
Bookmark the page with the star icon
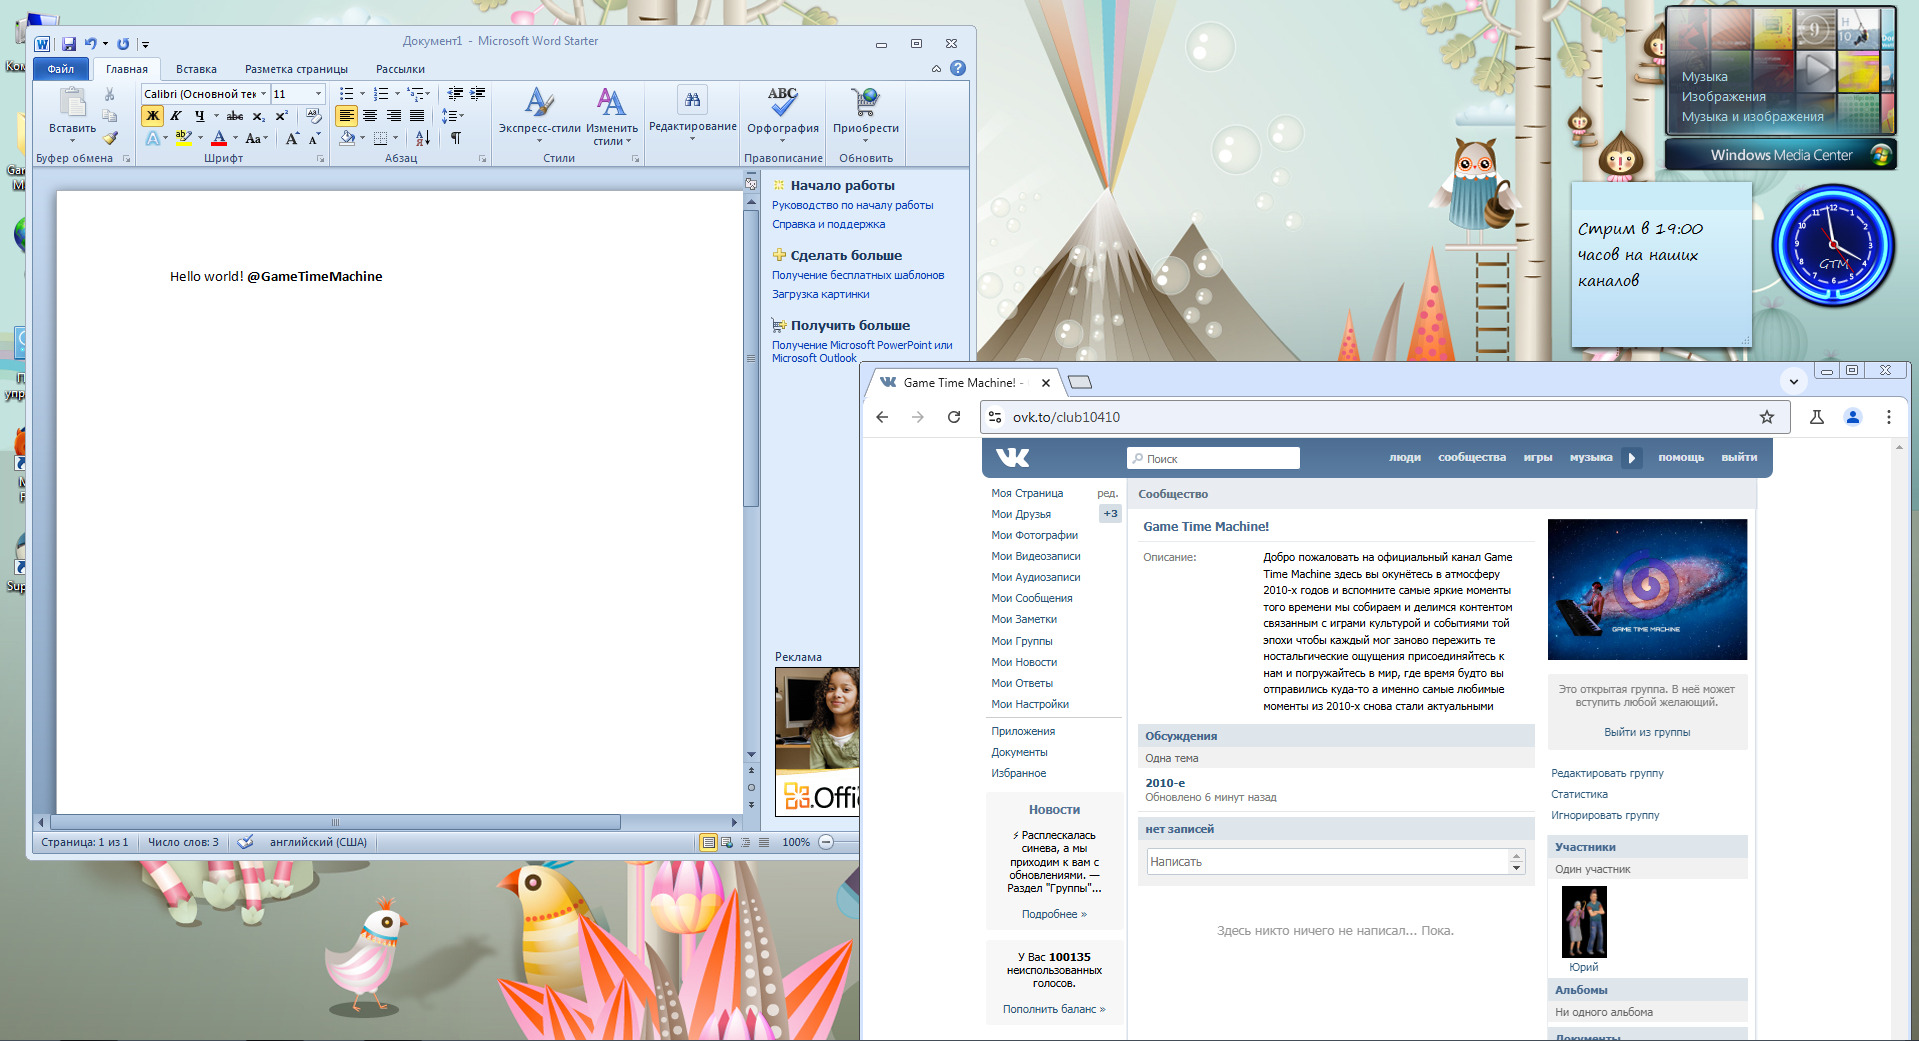(1767, 417)
